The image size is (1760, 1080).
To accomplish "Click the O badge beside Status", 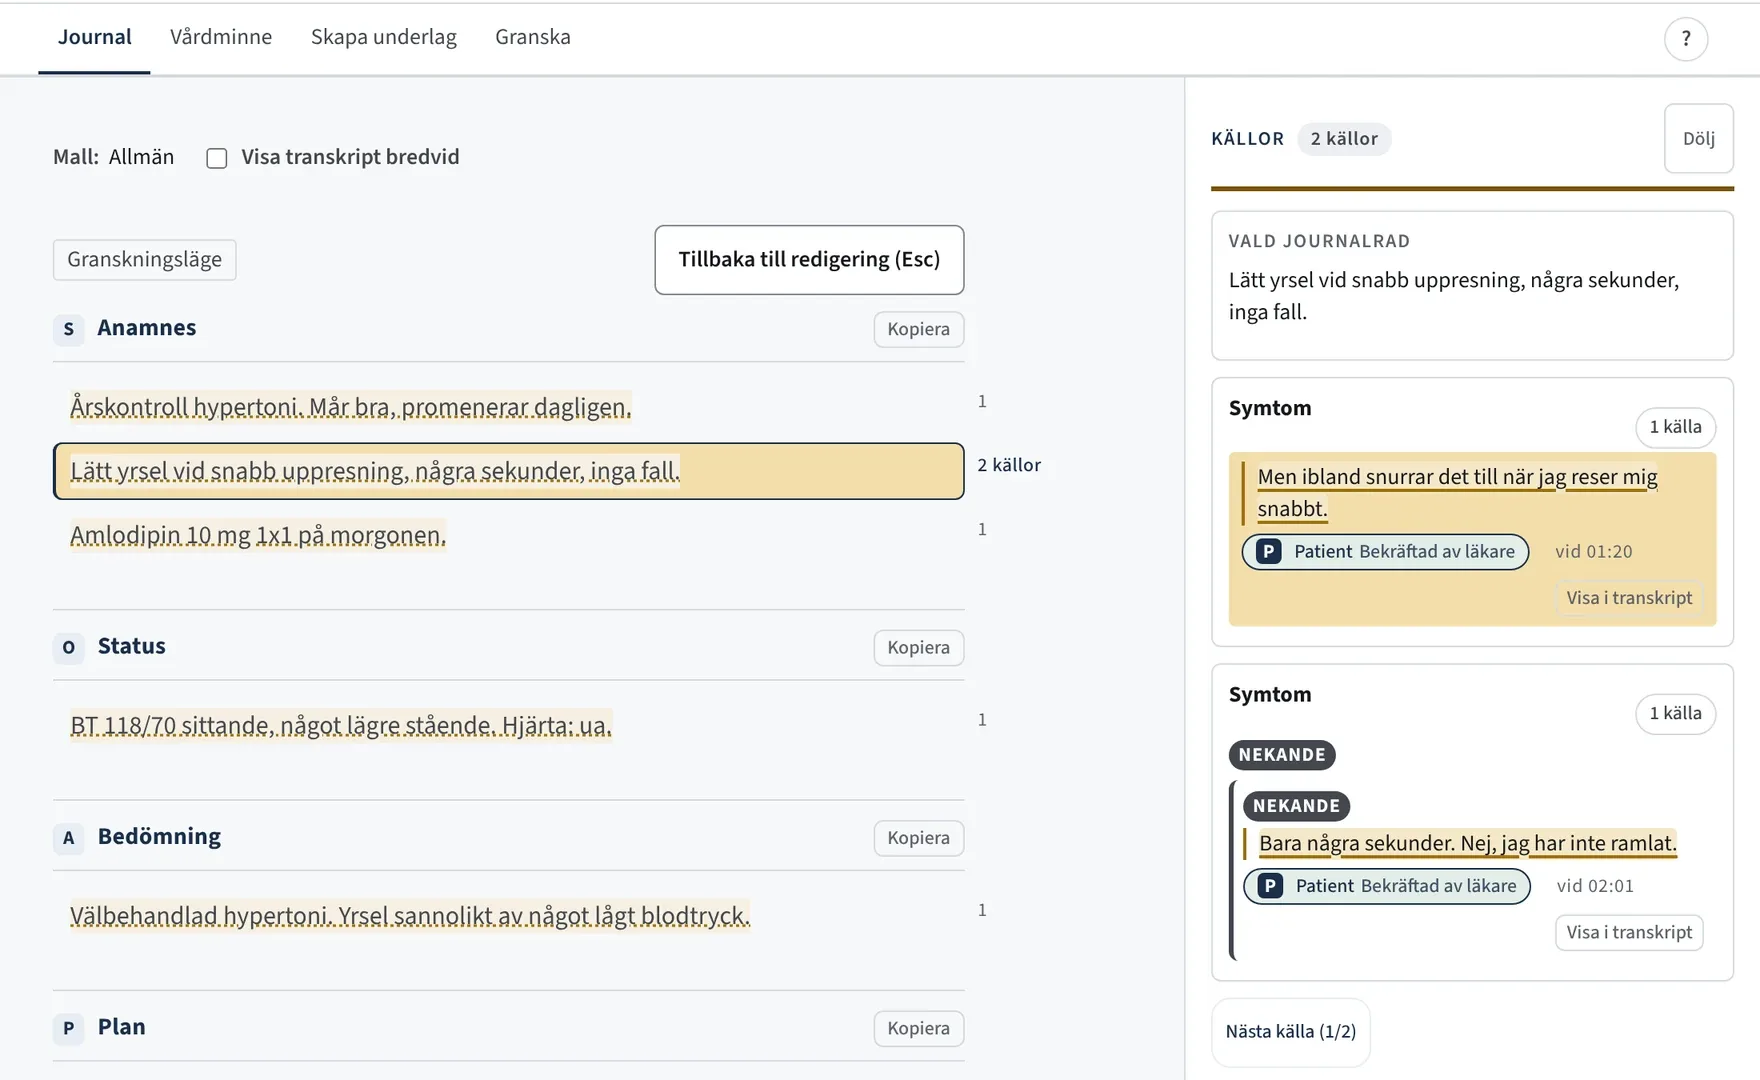I will click(x=68, y=647).
